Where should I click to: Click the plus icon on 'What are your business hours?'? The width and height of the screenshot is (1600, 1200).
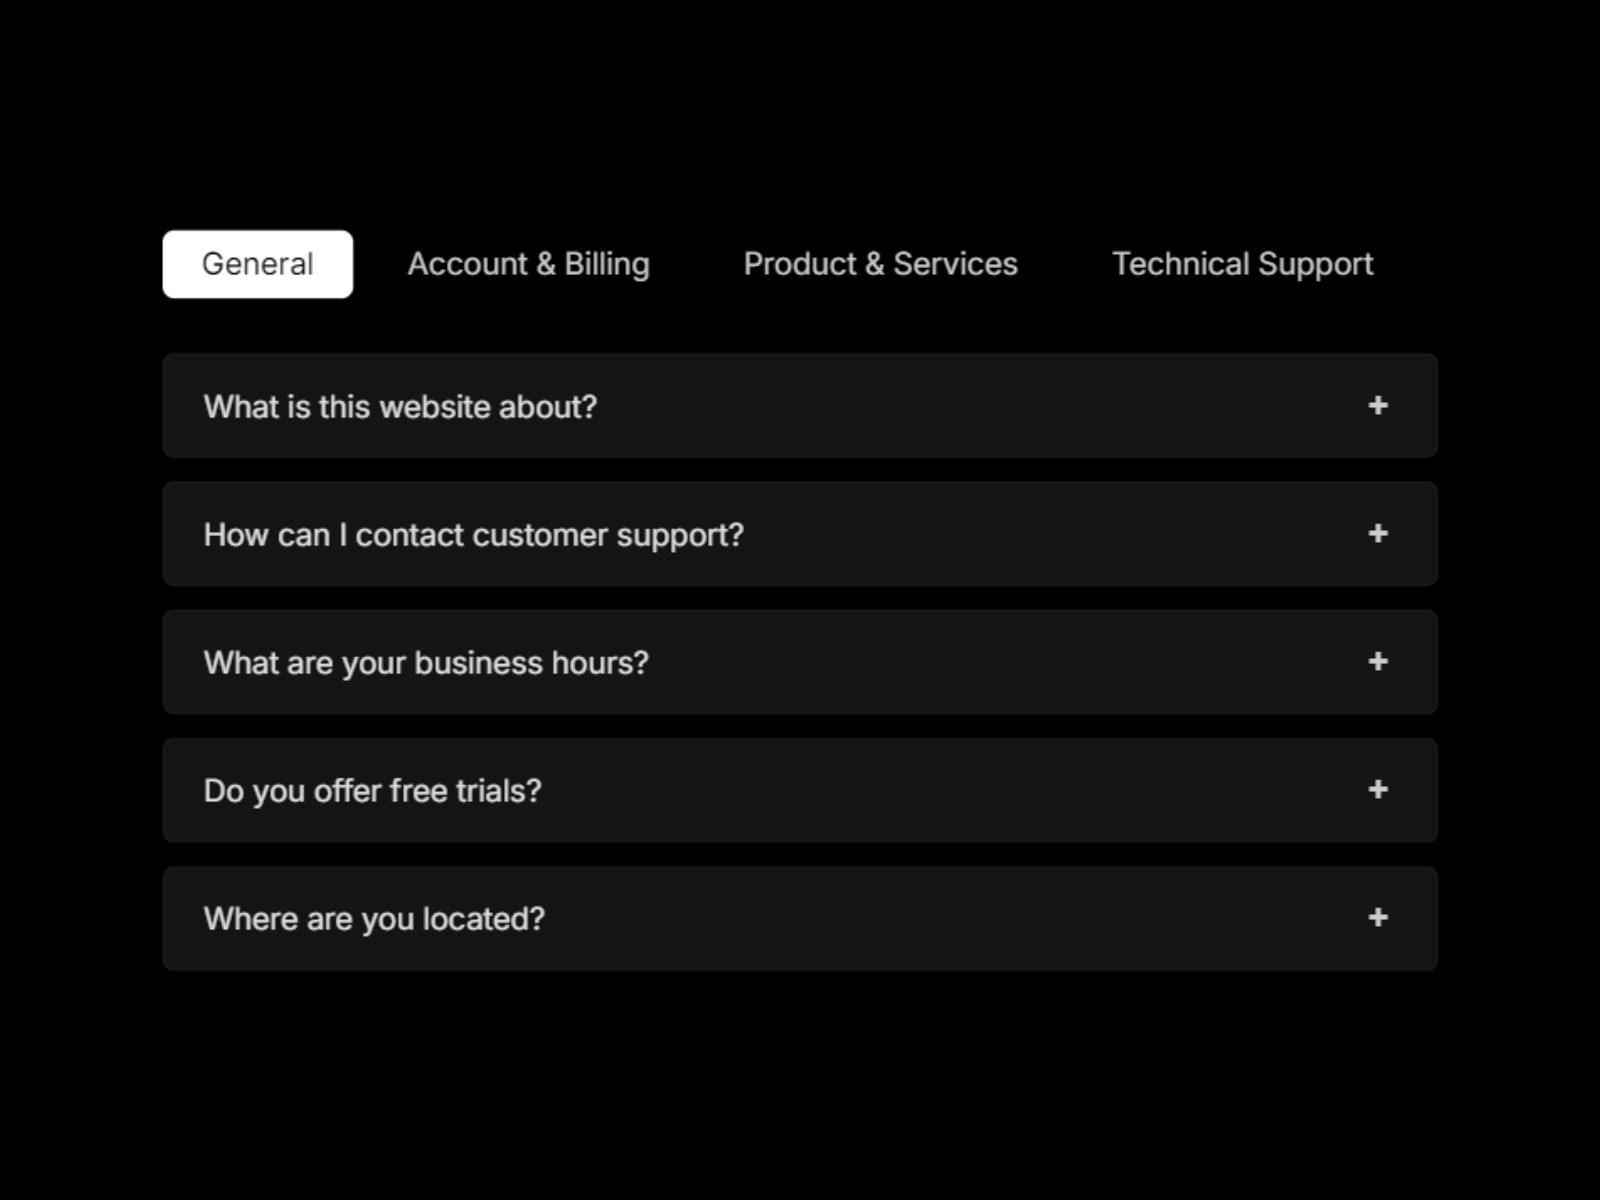click(1379, 662)
